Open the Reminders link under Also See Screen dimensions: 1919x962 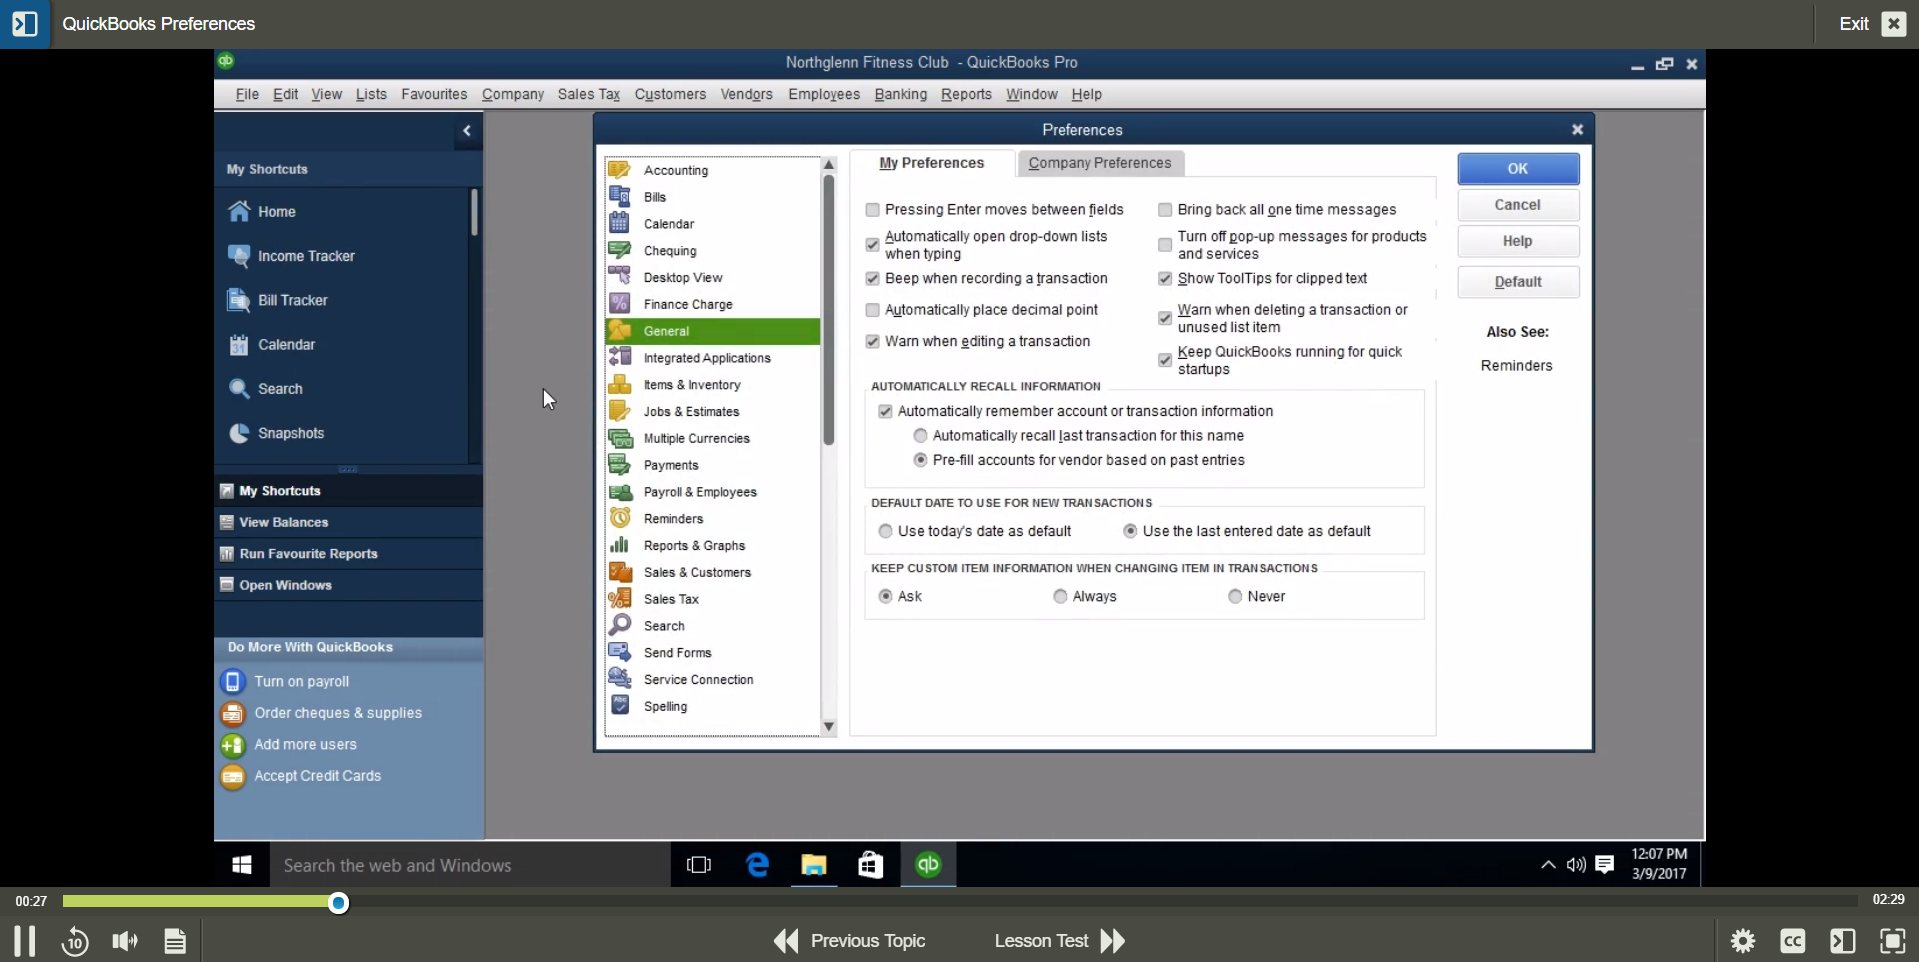click(1516, 364)
